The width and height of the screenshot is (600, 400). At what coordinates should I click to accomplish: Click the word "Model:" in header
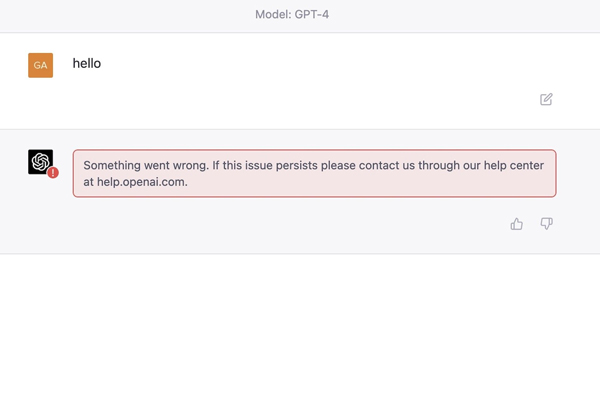pyautogui.click(x=273, y=15)
